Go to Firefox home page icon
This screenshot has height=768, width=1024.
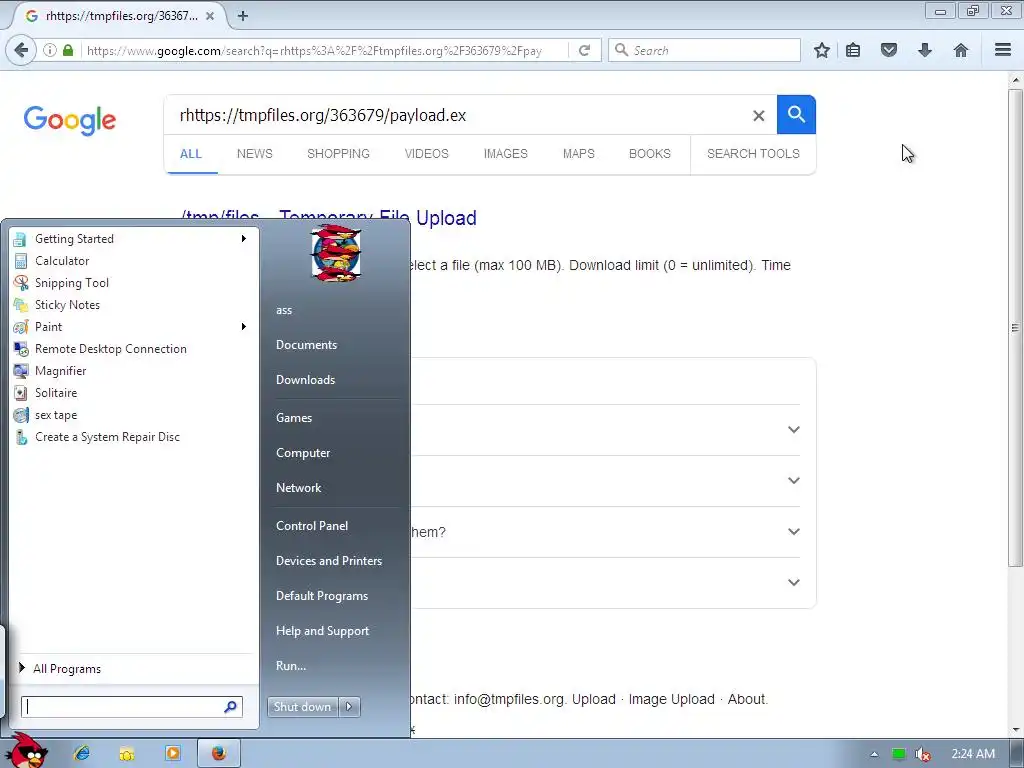pos(961,50)
